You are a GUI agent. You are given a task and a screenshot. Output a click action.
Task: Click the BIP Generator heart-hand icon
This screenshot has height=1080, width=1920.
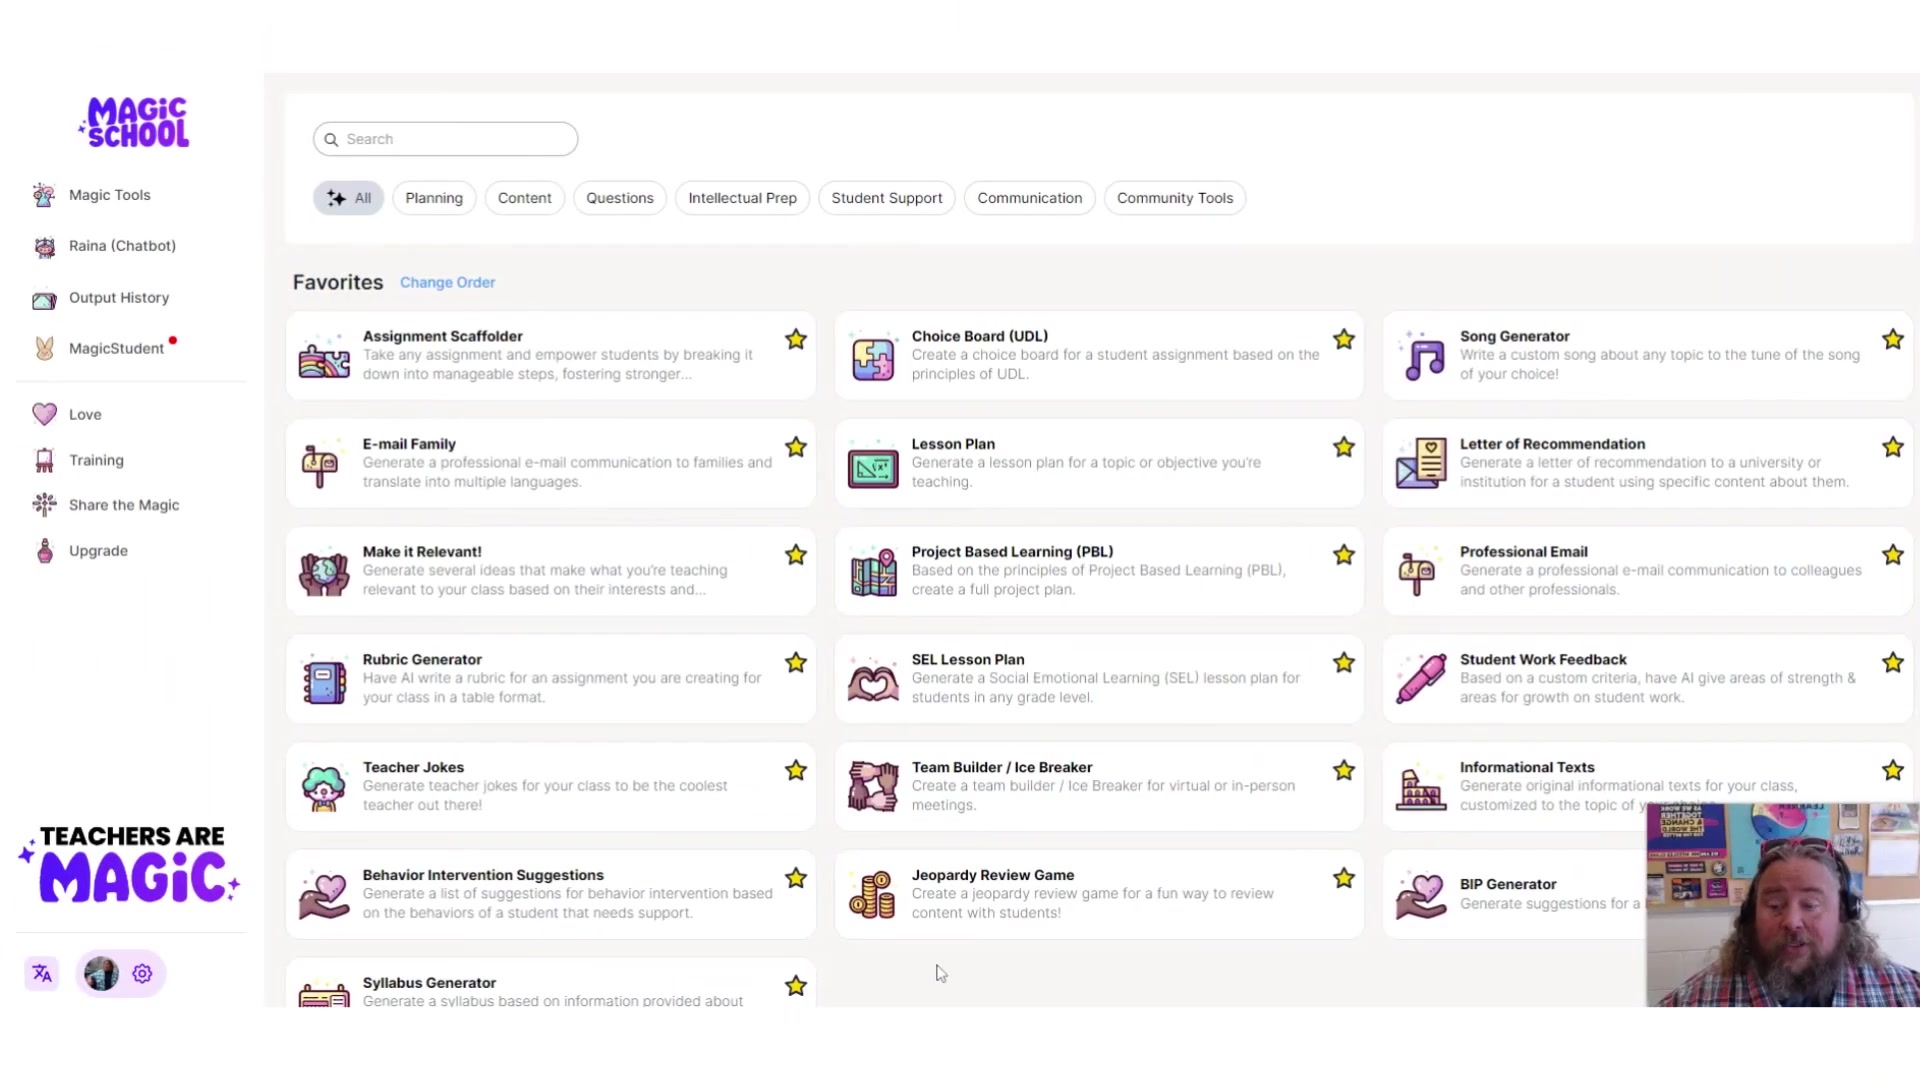(1421, 896)
